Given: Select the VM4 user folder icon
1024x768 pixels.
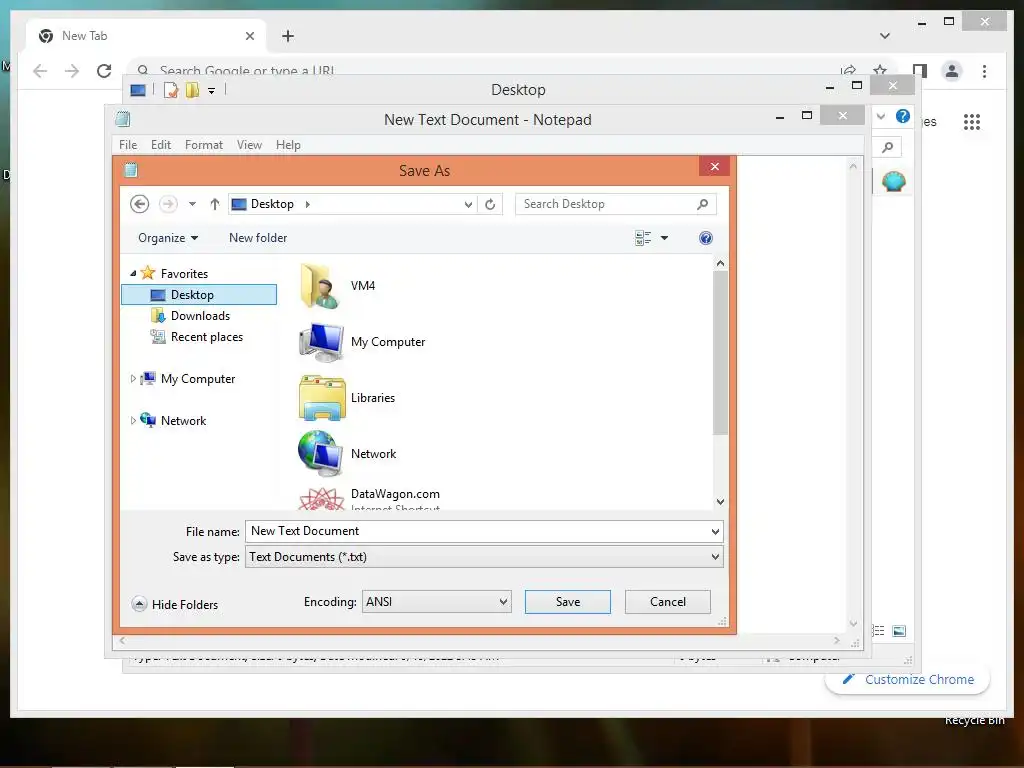Looking at the screenshot, I should pyautogui.click(x=321, y=286).
